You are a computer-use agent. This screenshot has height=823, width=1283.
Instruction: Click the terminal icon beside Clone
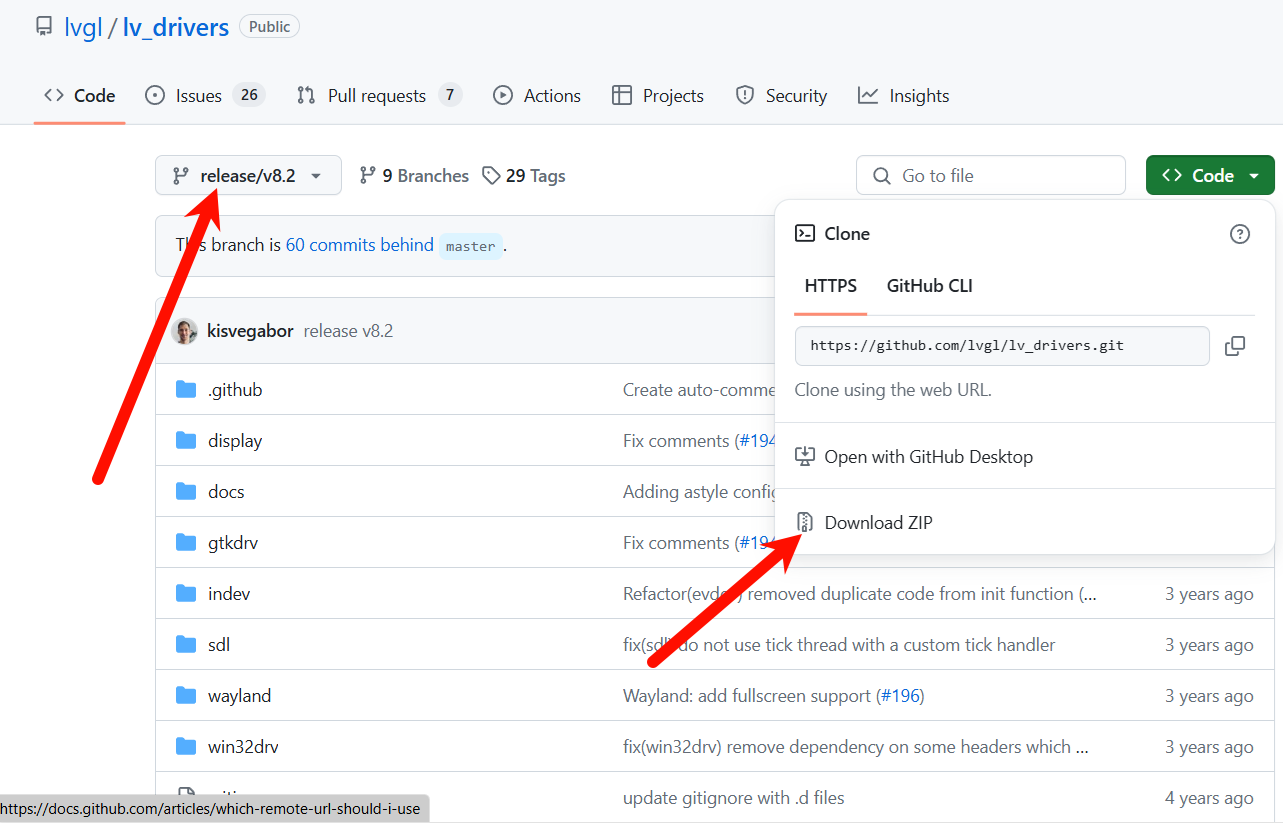click(805, 233)
